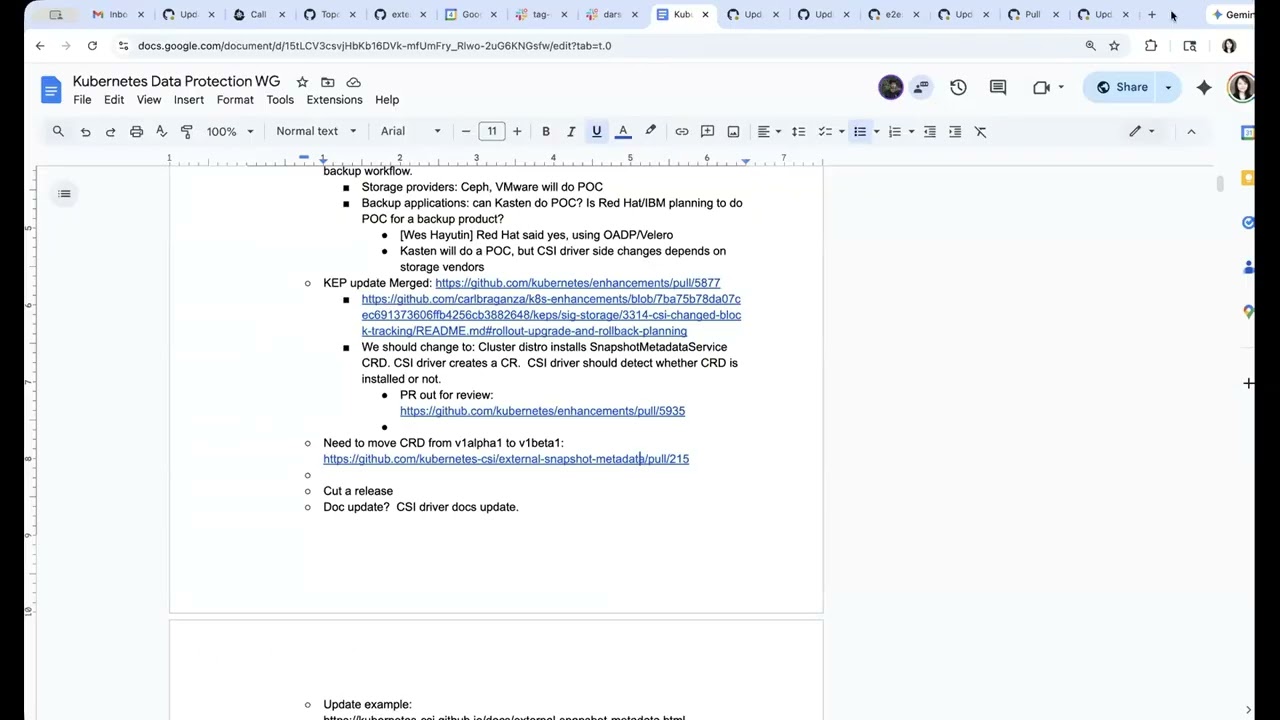Open the editing mode pencil dropdown
The image size is (1280, 720).
(1140, 131)
